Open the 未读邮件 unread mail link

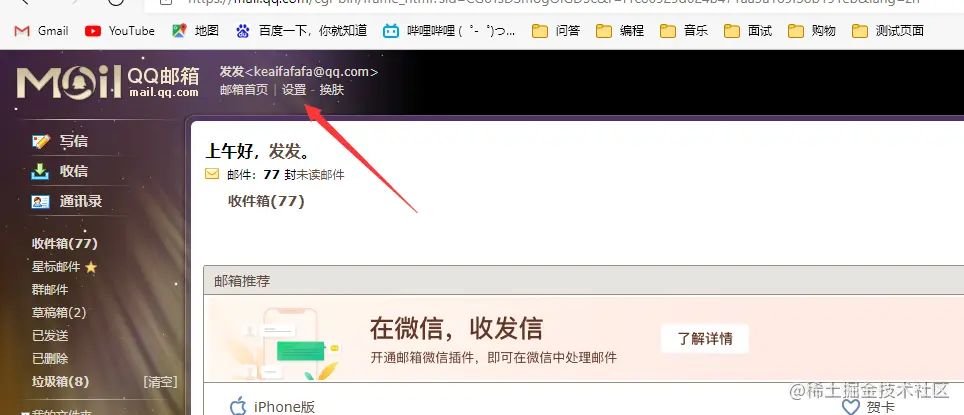(320, 175)
